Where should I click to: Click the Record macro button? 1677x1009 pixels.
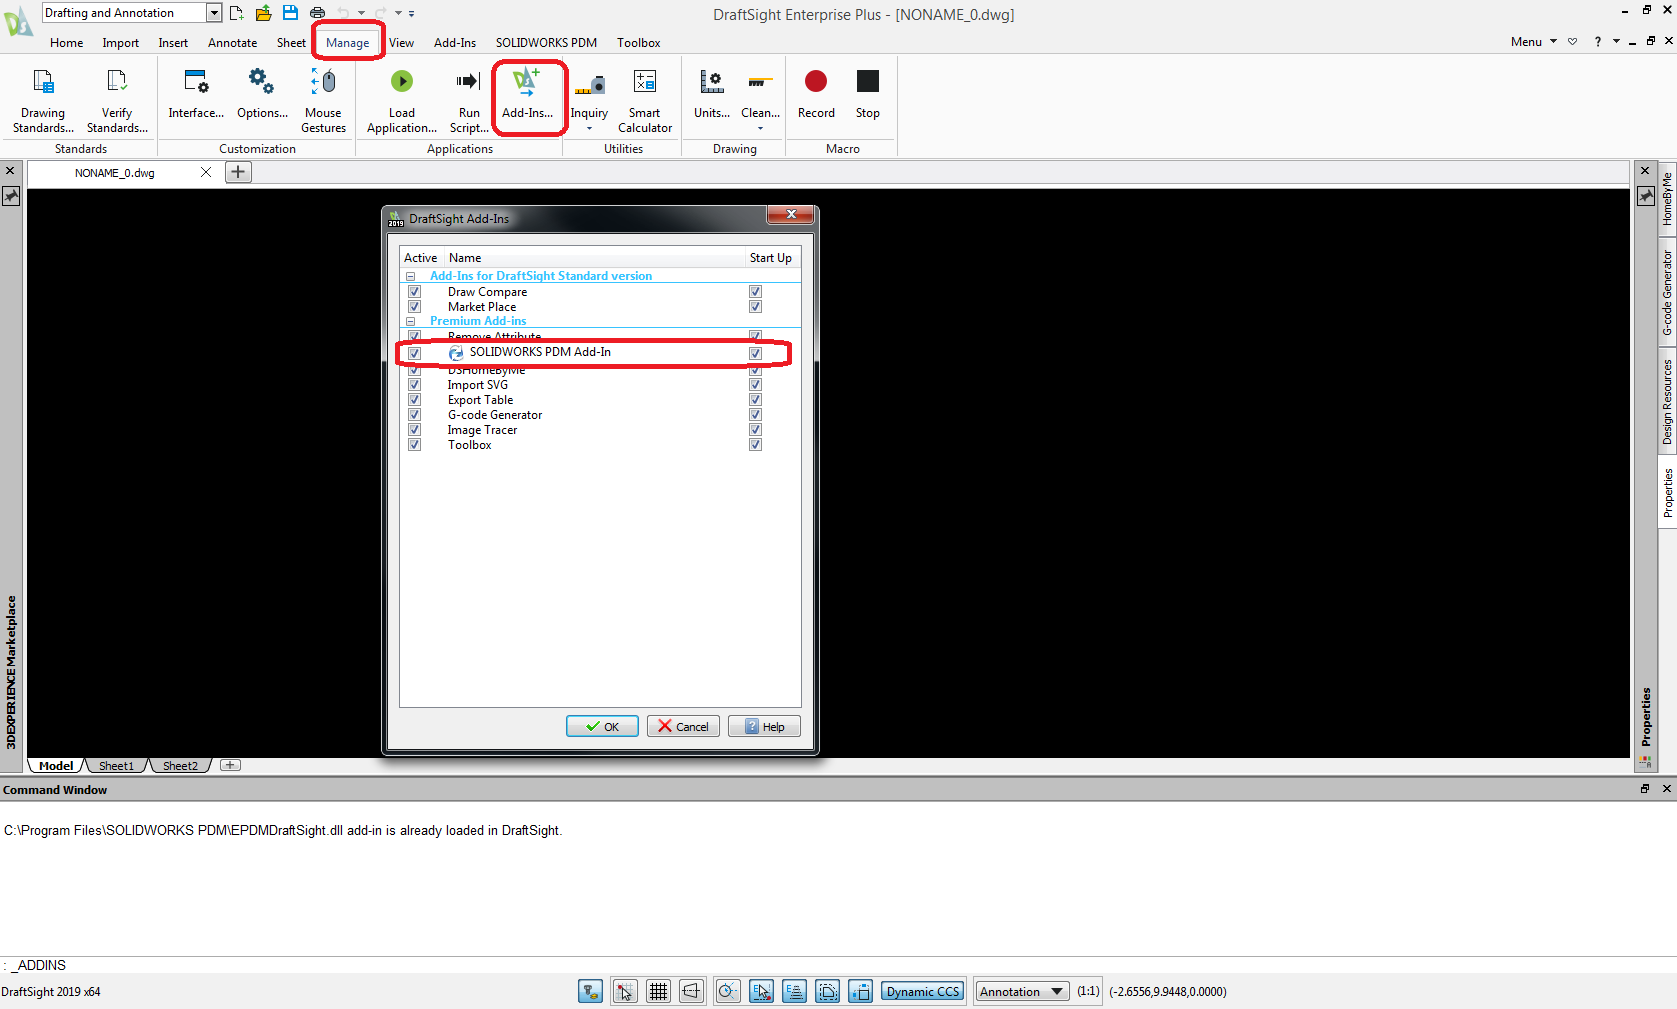click(816, 82)
